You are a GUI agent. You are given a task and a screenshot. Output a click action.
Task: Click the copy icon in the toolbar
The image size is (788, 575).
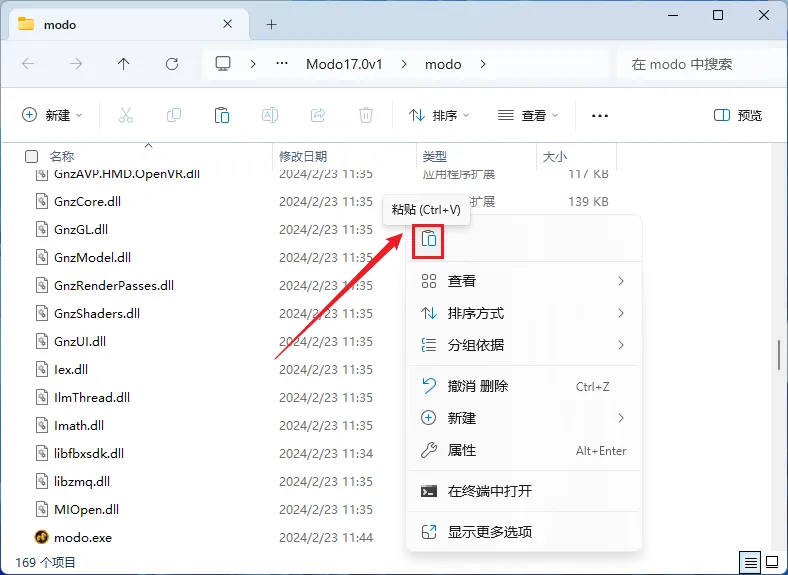pyautogui.click(x=174, y=116)
